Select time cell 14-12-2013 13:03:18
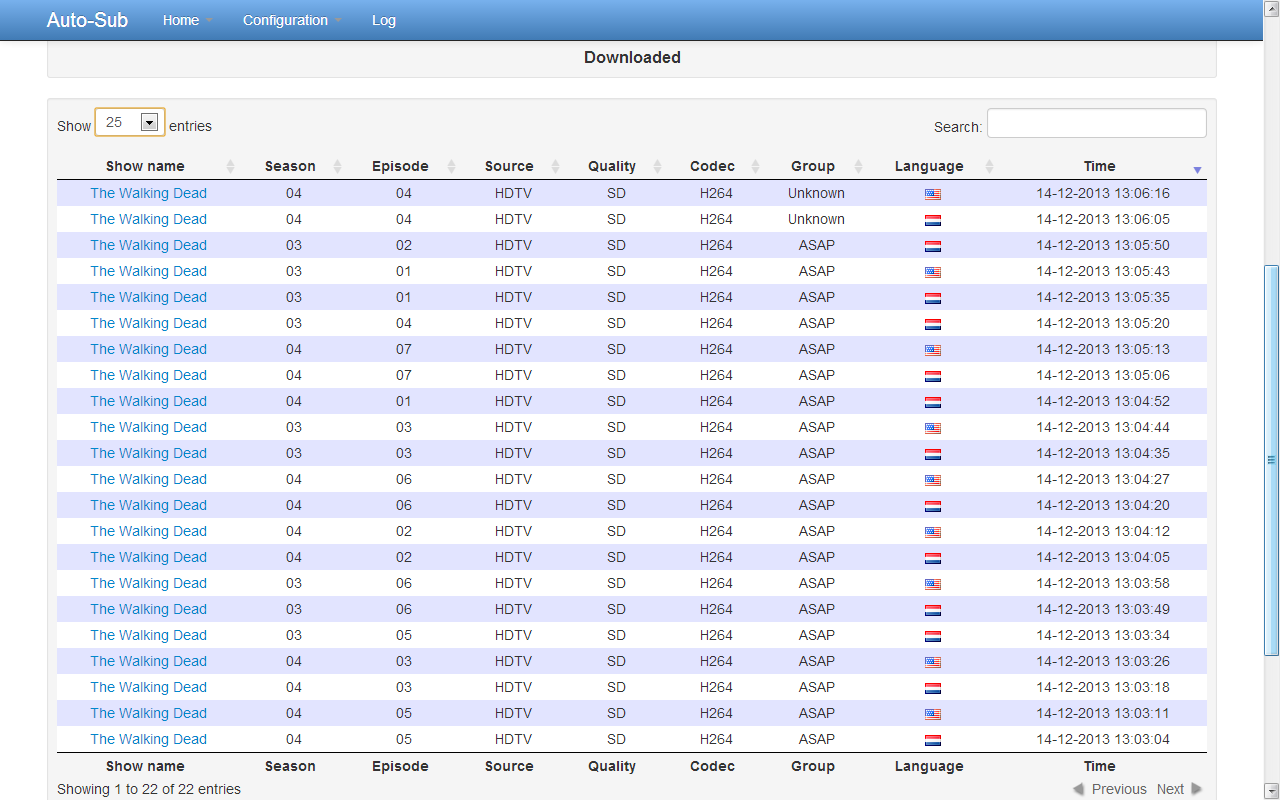Viewport: 1280px width, 800px height. tap(1103, 687)
